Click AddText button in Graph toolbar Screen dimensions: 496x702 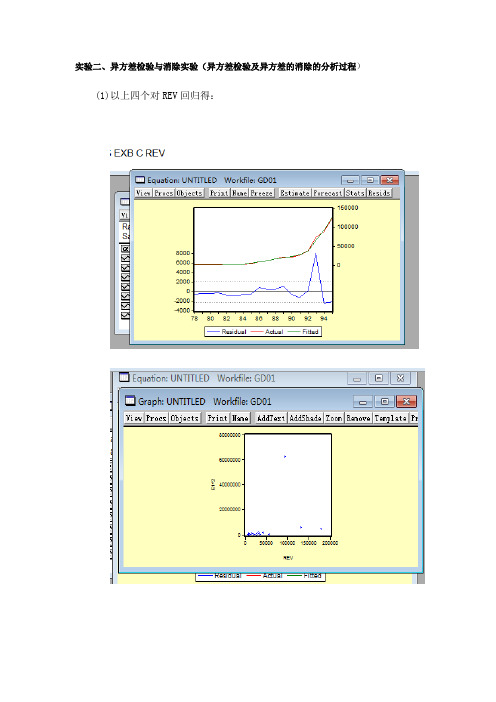coord(271,418)
